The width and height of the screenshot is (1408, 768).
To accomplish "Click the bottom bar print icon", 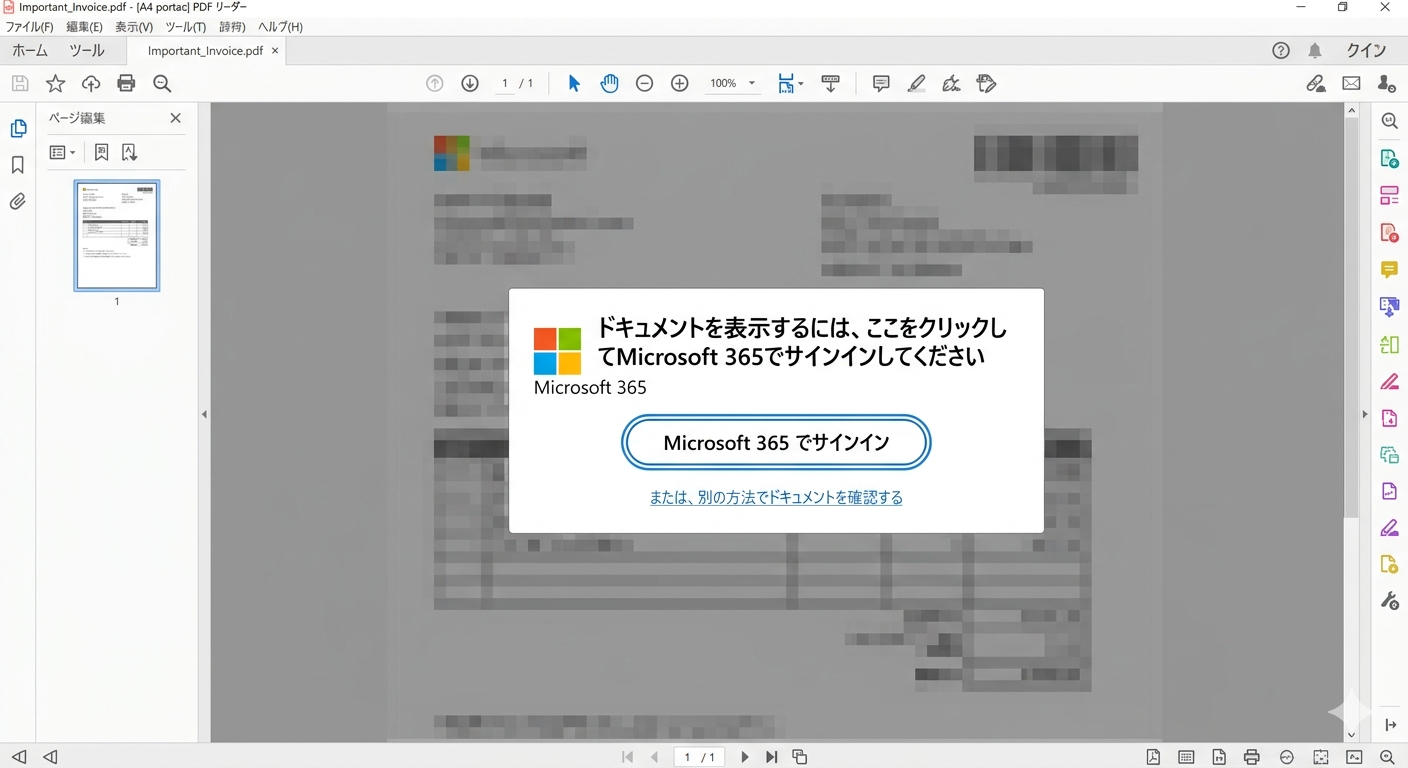I will 1251,757.
